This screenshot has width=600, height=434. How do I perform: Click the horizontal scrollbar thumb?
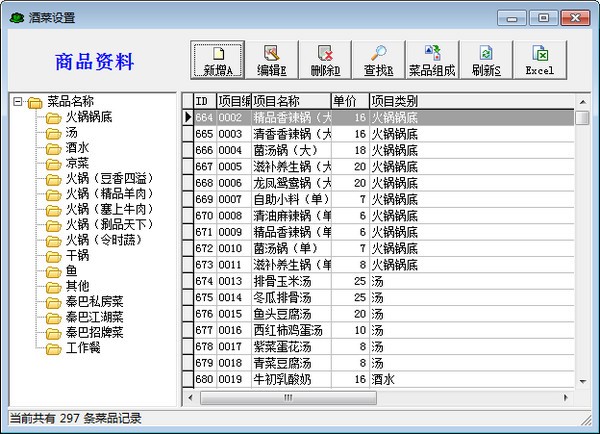click(288, 398)
